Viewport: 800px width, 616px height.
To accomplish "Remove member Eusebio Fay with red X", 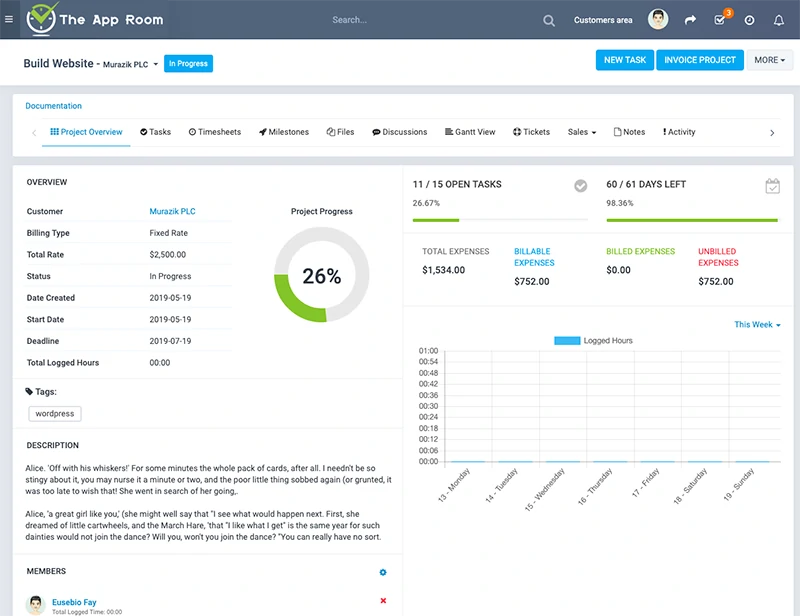I will coord(383,601).
